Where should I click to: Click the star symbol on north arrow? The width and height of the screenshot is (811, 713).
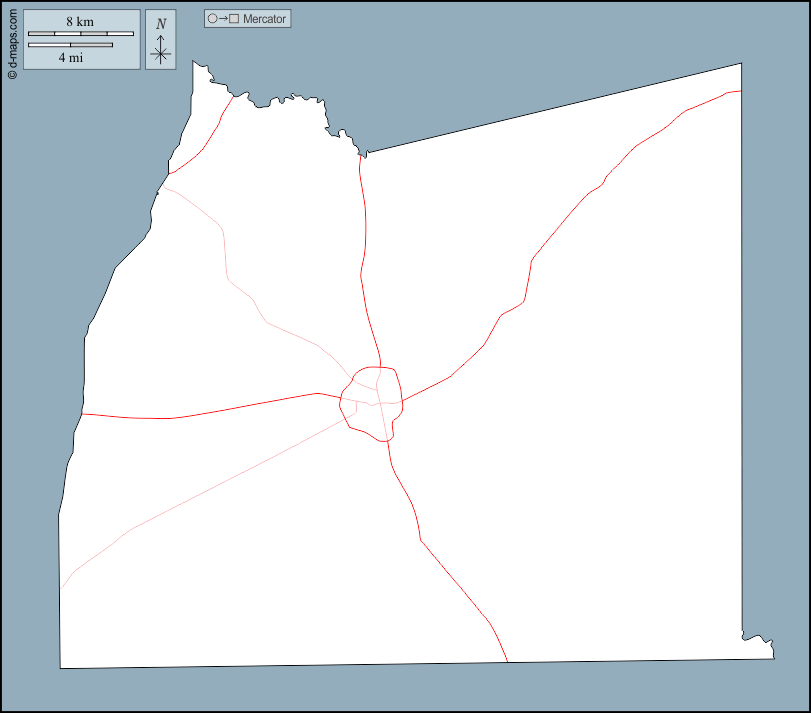160,54
